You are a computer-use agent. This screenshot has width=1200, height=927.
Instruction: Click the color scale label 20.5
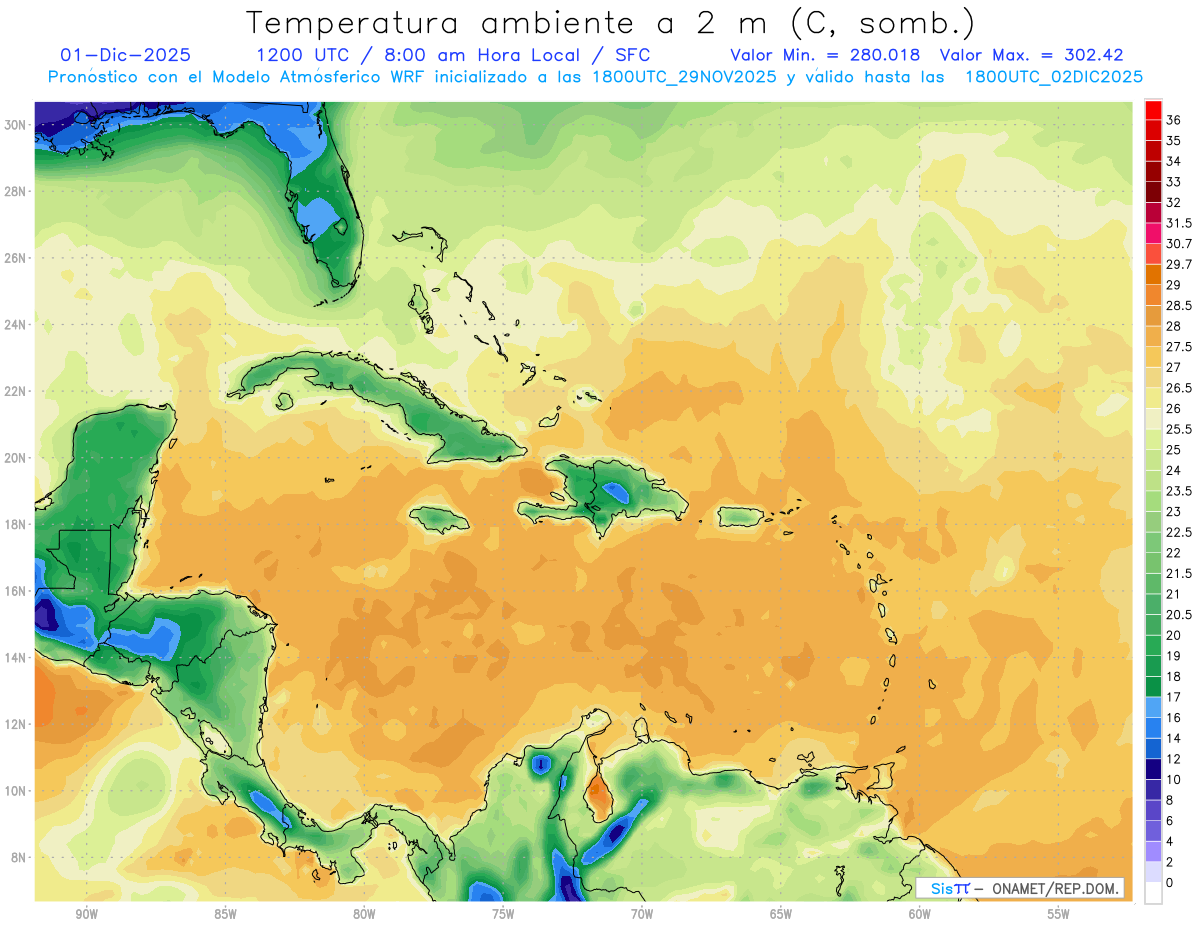pos(1179,614)
